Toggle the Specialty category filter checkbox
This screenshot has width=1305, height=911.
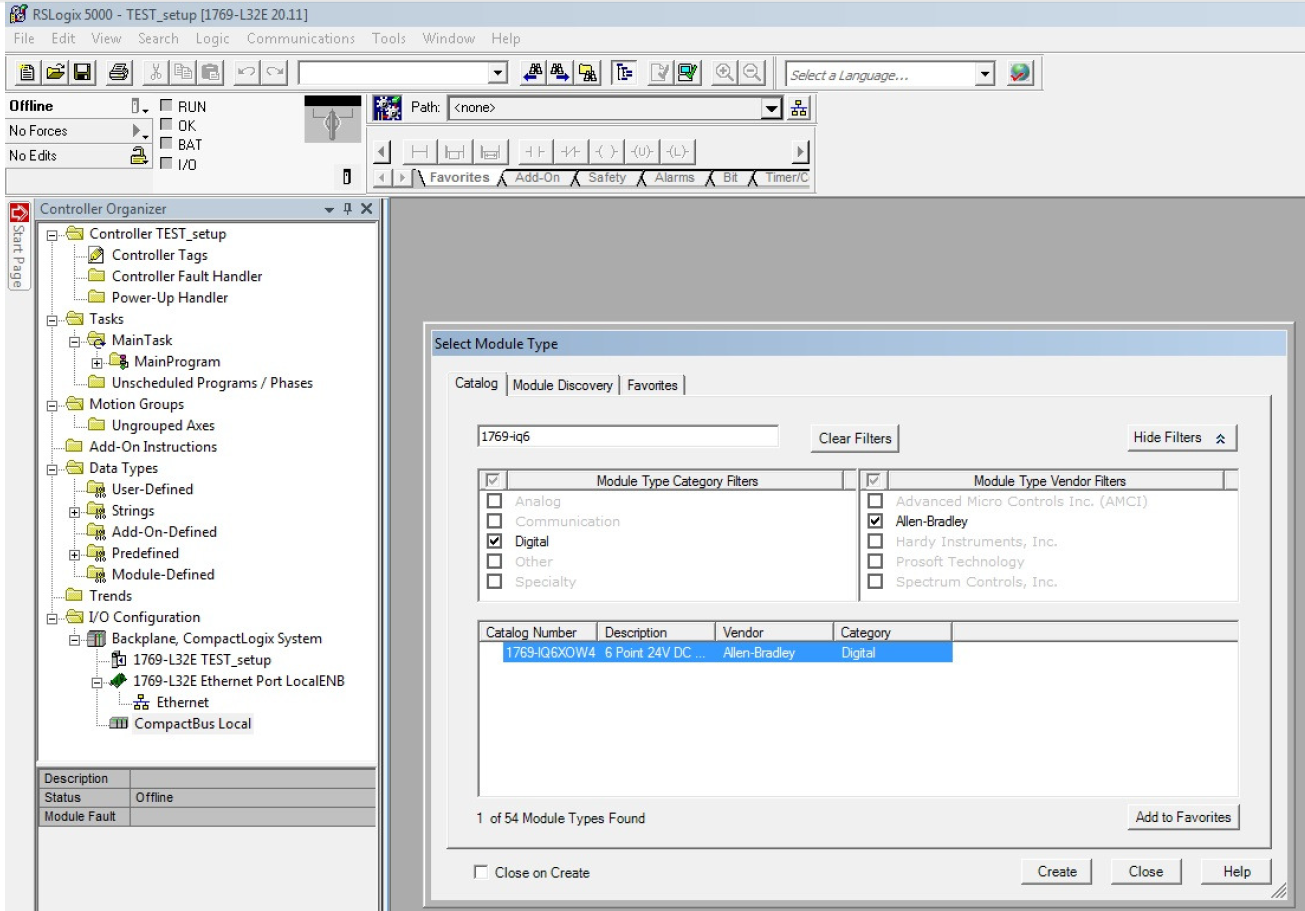coord(493,581)
